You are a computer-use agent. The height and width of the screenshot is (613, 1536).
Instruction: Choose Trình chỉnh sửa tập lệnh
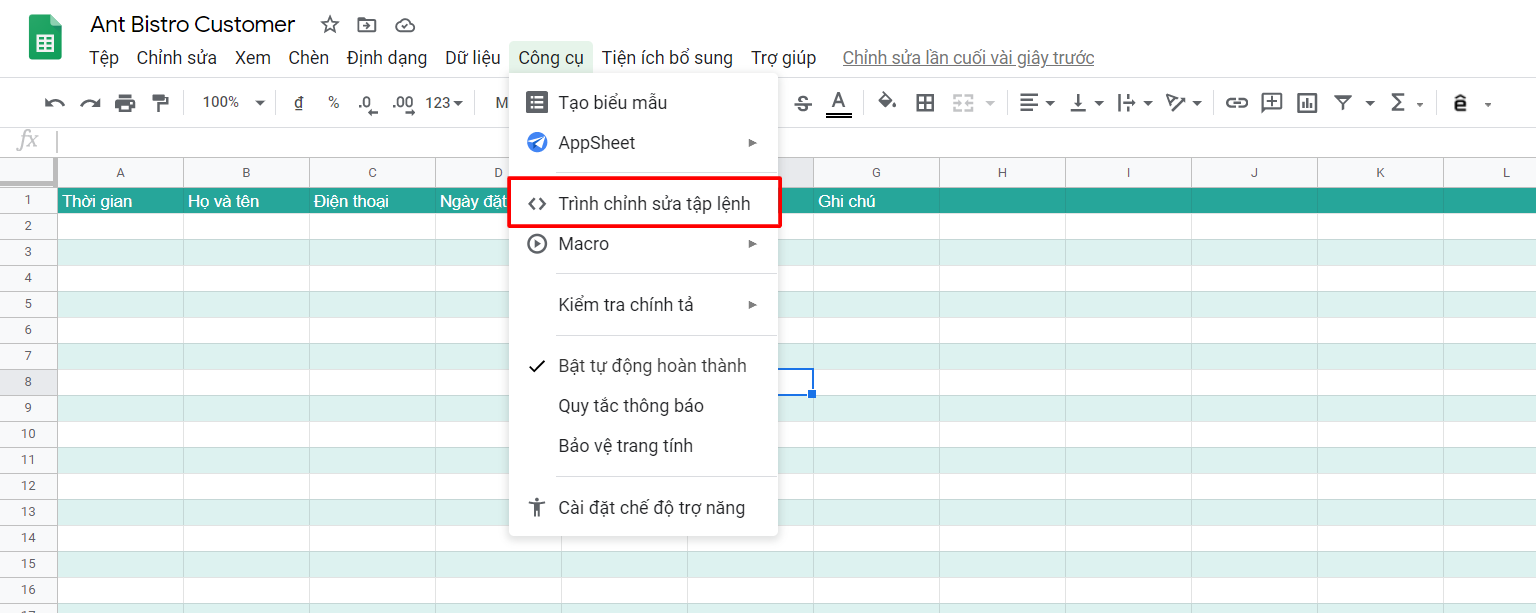[643, 204]
